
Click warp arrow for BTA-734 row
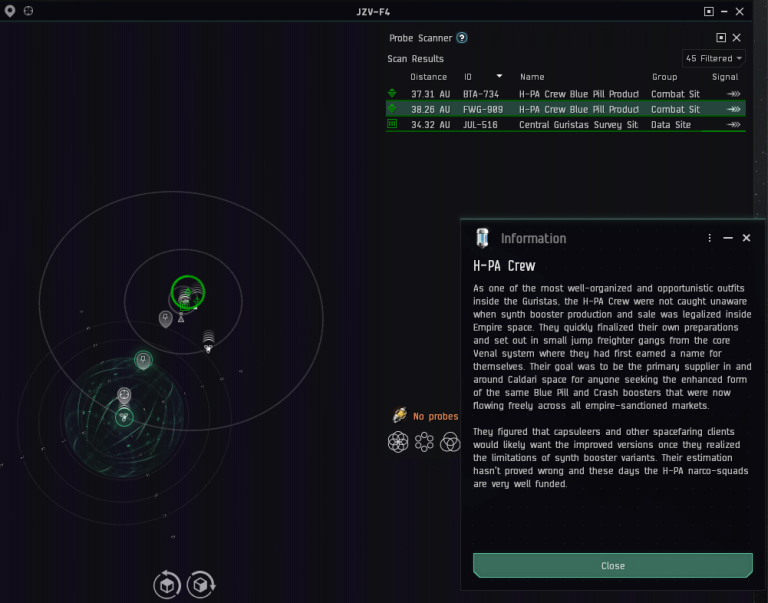tap(733, 94)
